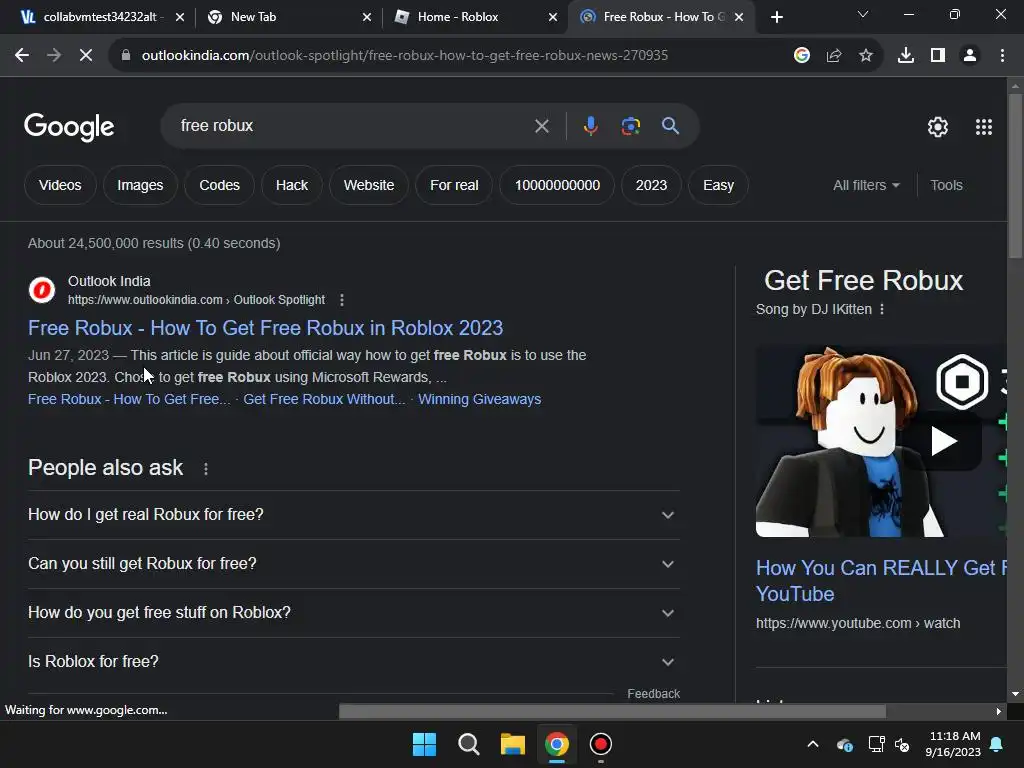Image resolution: width=1024 pixels, height=768 pixels.
Task: Toggle the Chrome side panel icon
Action: pyautogui.click(x=938, y=56)
